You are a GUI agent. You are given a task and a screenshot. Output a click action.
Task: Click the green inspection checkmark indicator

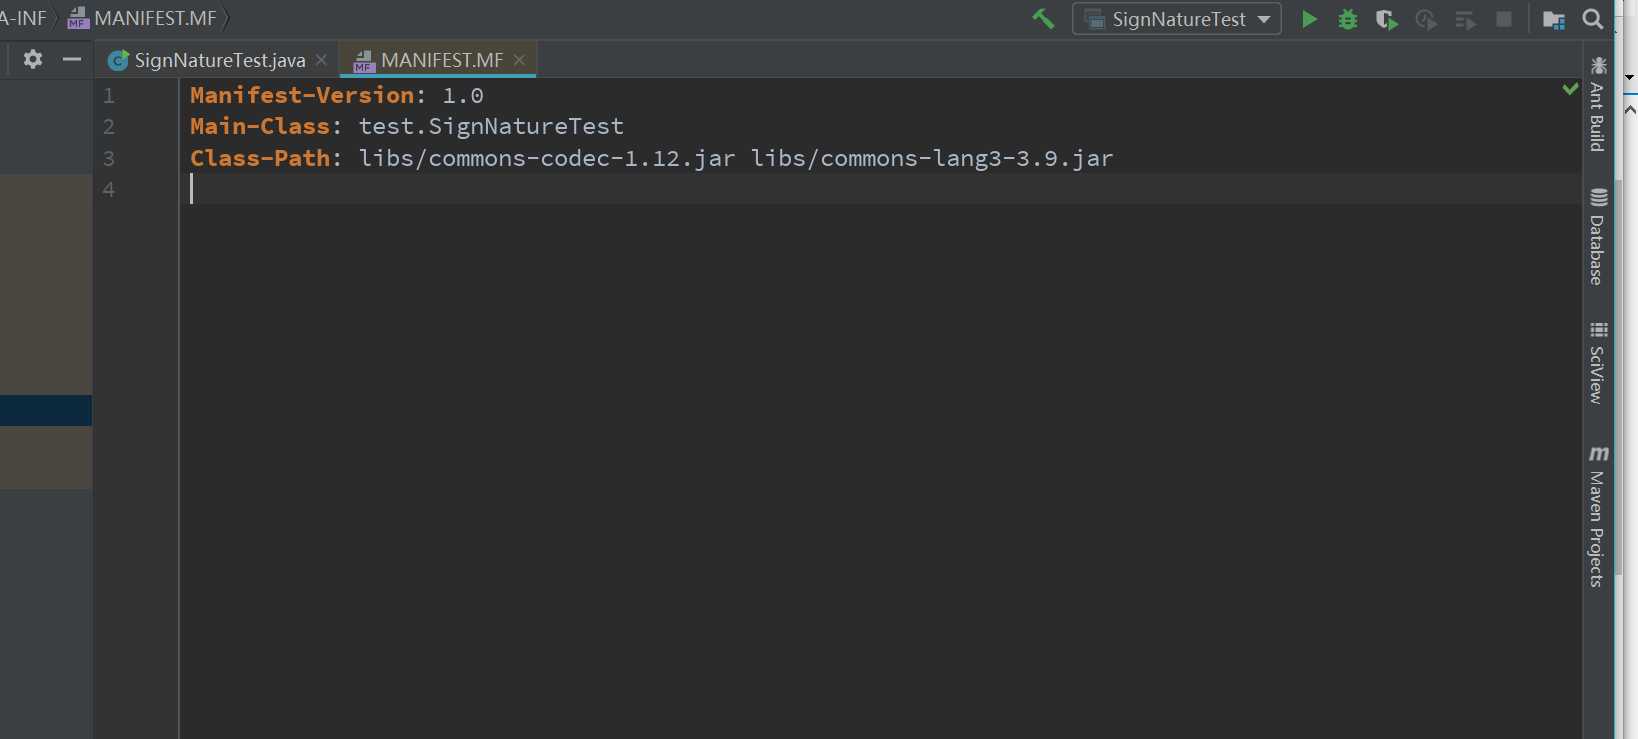pyautogui.click(x=1570, y=89)
